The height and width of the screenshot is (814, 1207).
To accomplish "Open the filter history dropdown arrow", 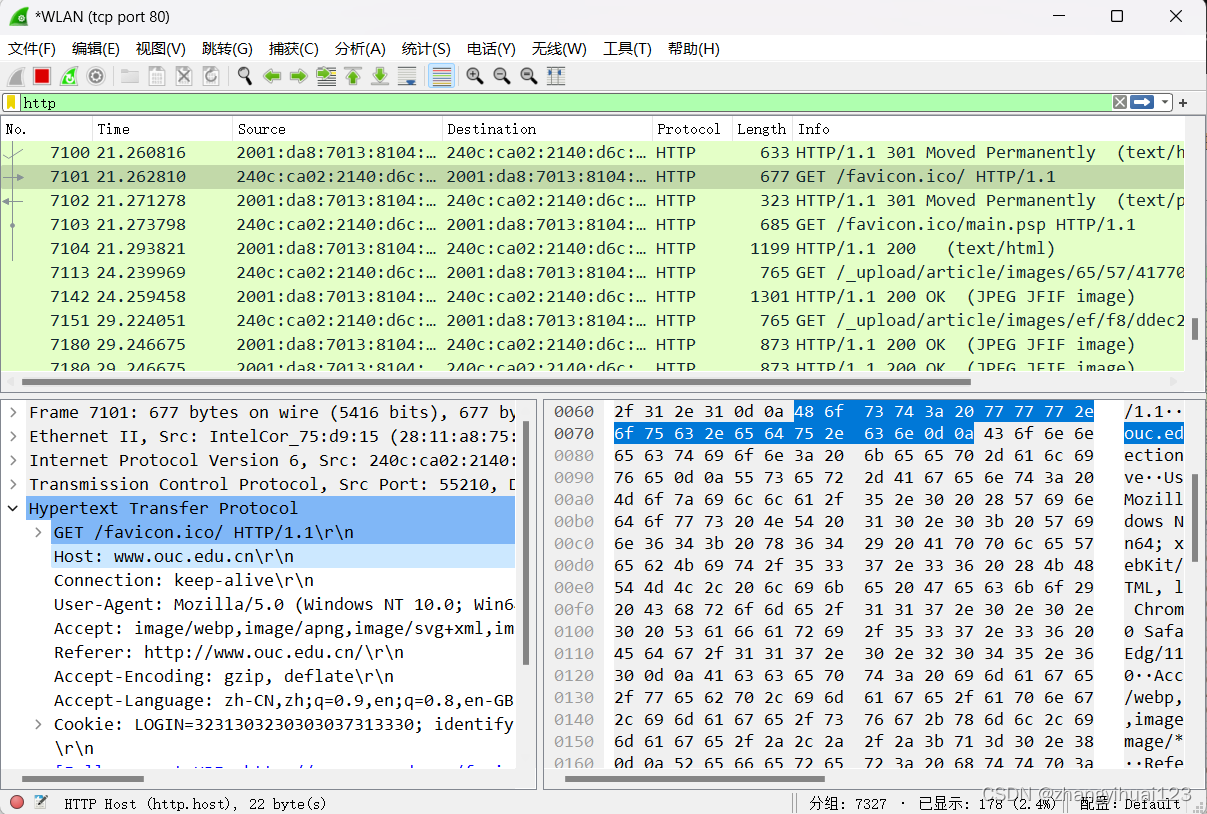I will [1163, 102].
